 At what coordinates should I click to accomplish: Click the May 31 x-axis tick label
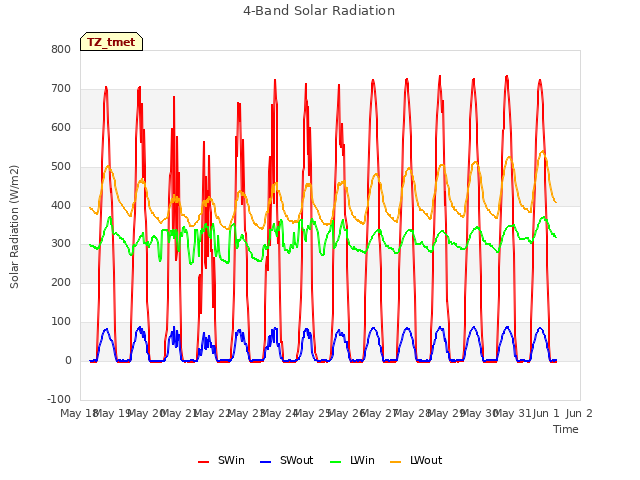(512, 413)
